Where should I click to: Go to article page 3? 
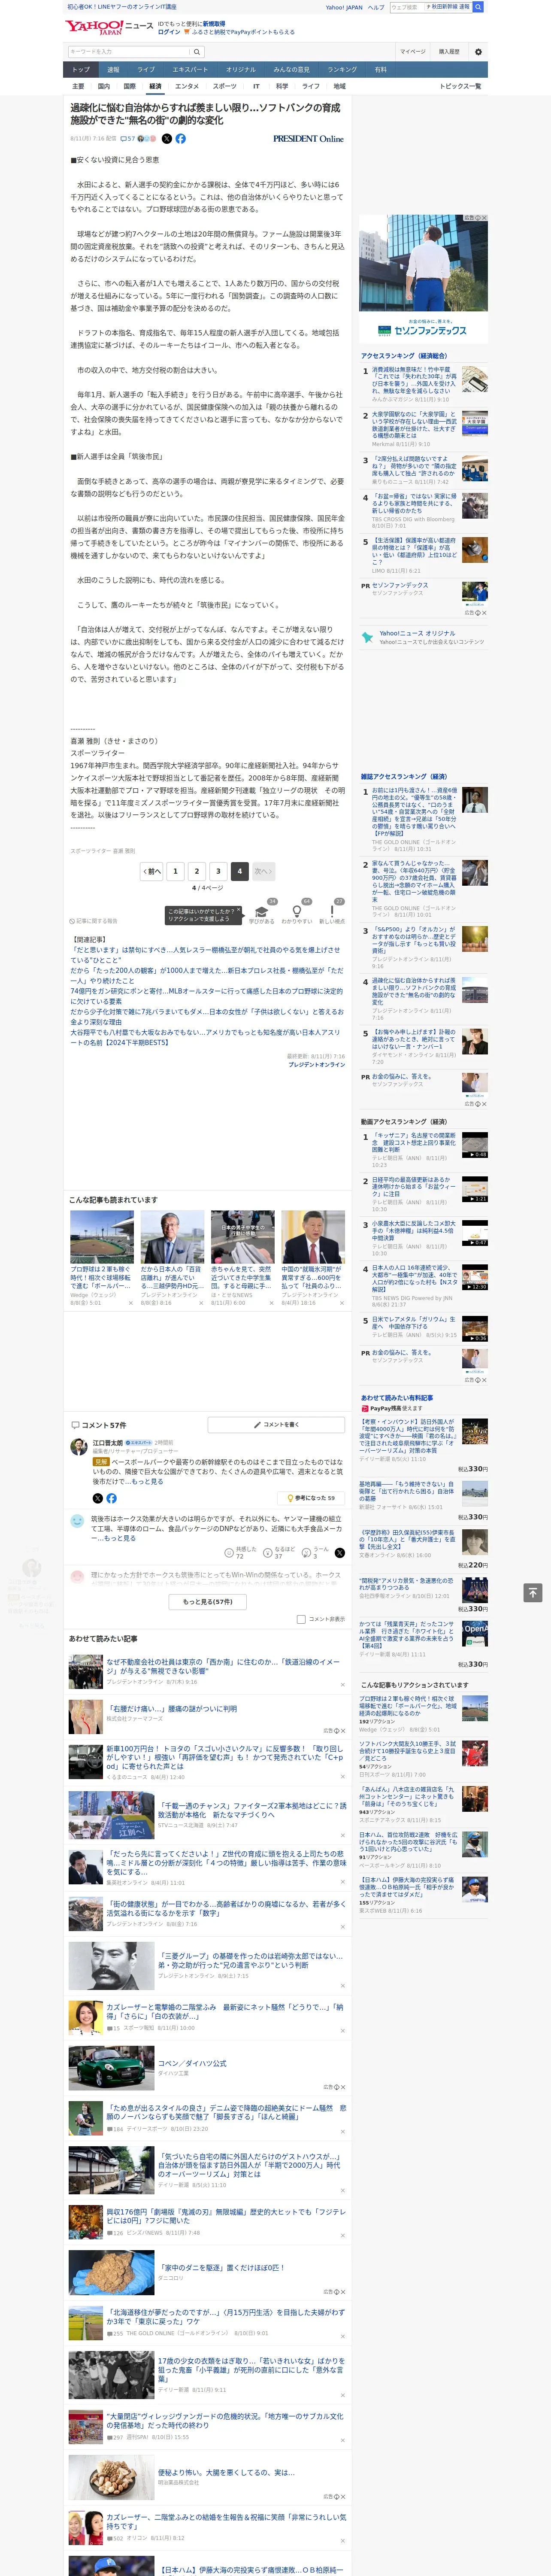pyautogui.click(x=218, y=871)
